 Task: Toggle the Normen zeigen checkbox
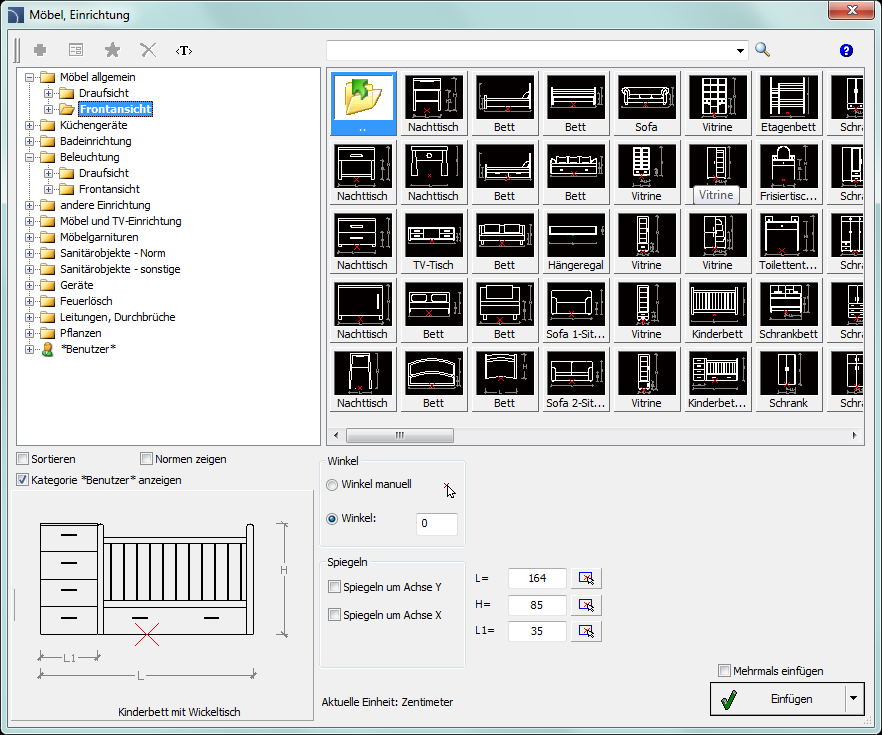coord(147,459)
